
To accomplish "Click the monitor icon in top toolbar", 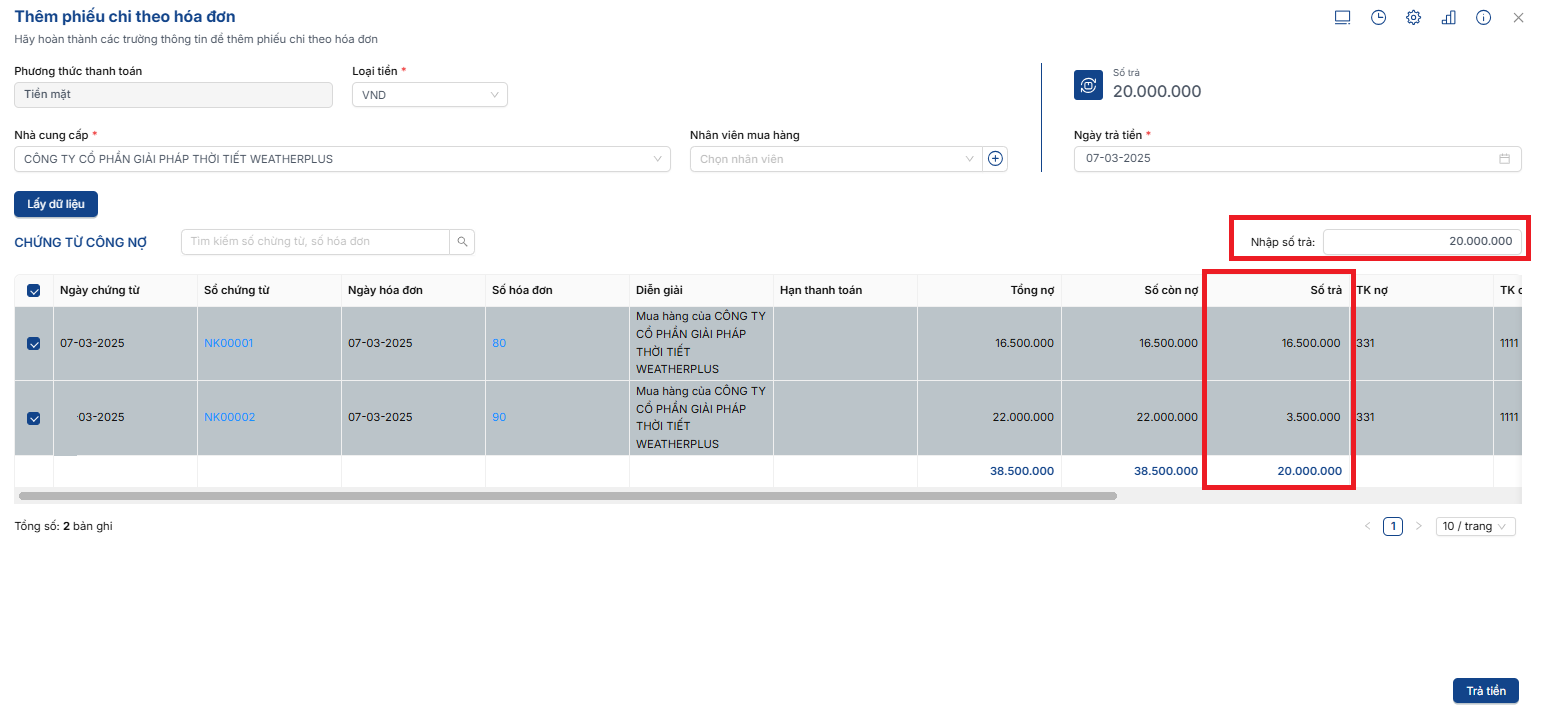I will 1342,18.
